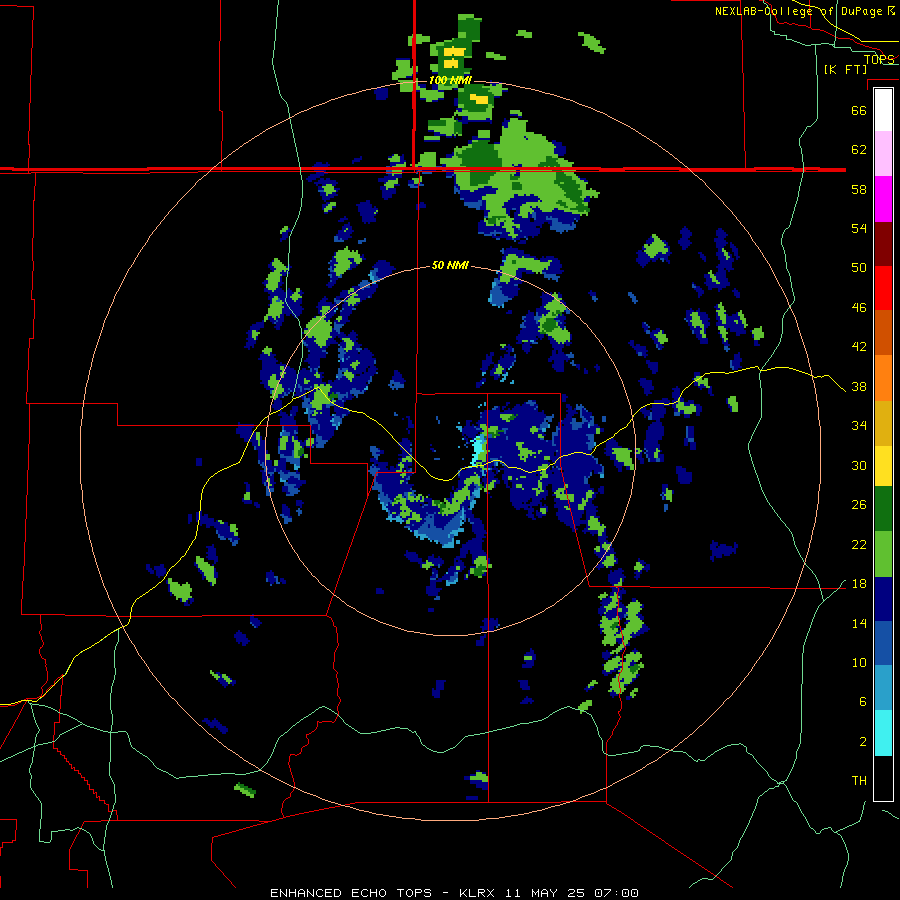Click the '26' legend value
Image resolution: width=900 pixels, height=900 pixels.
pyautogui.click(x=859, y=505)
